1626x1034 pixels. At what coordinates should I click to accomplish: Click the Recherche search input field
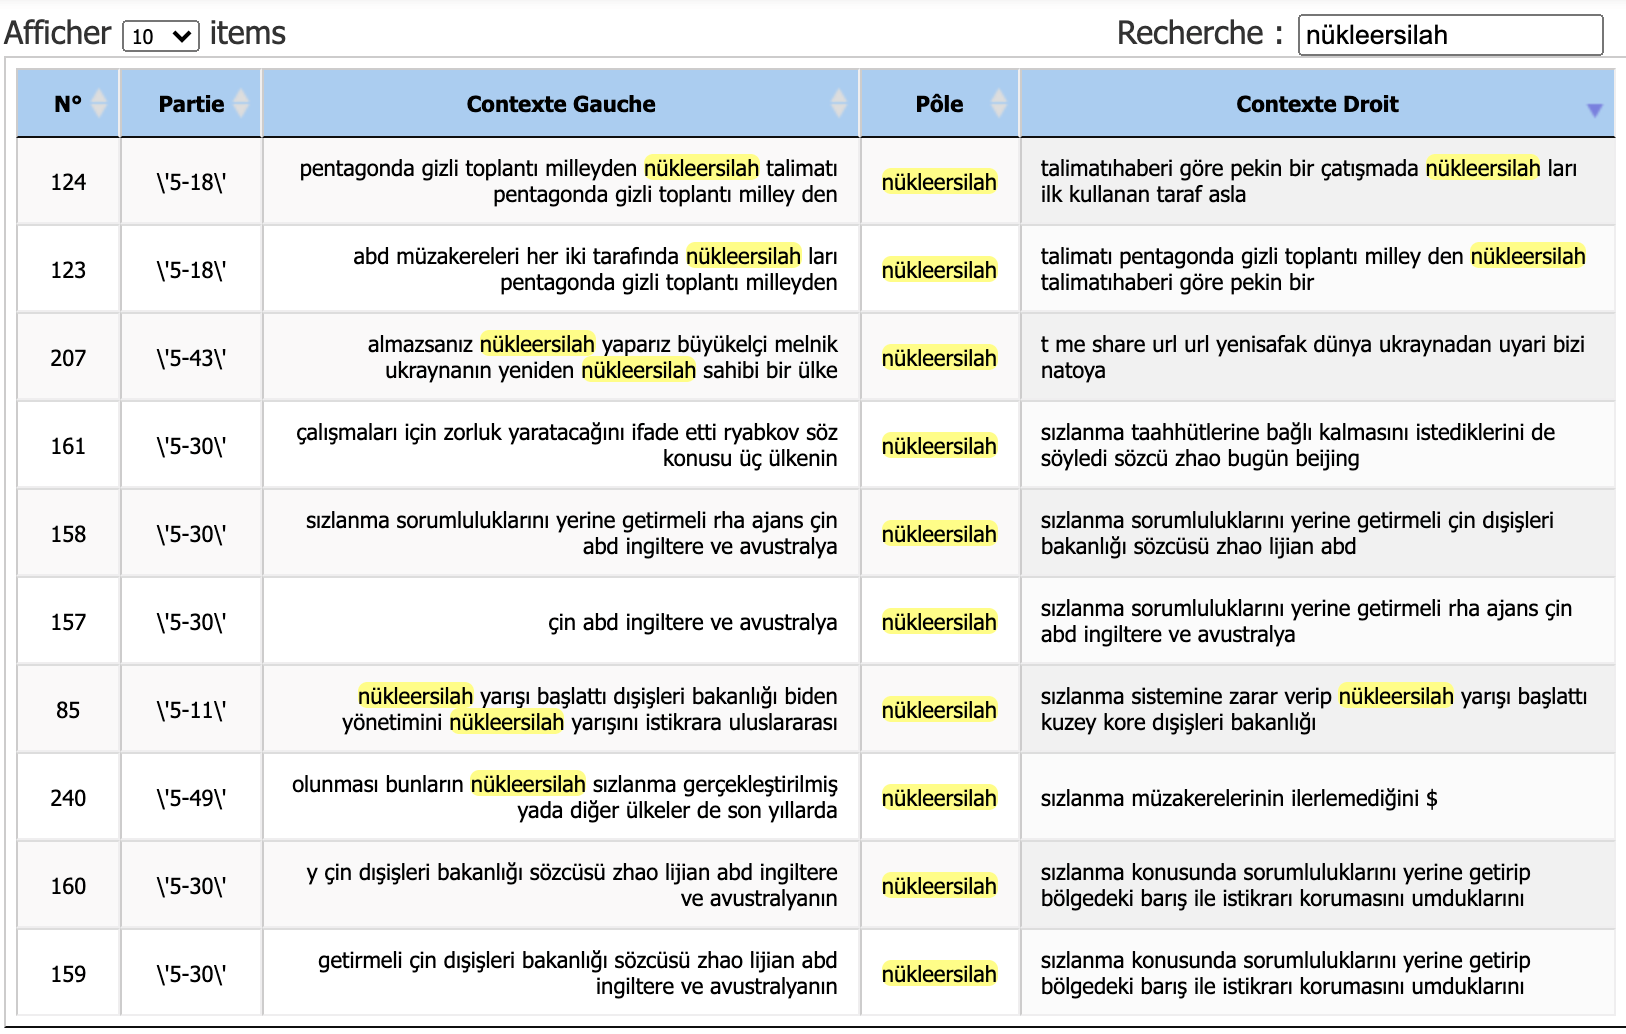(1450, 35)
